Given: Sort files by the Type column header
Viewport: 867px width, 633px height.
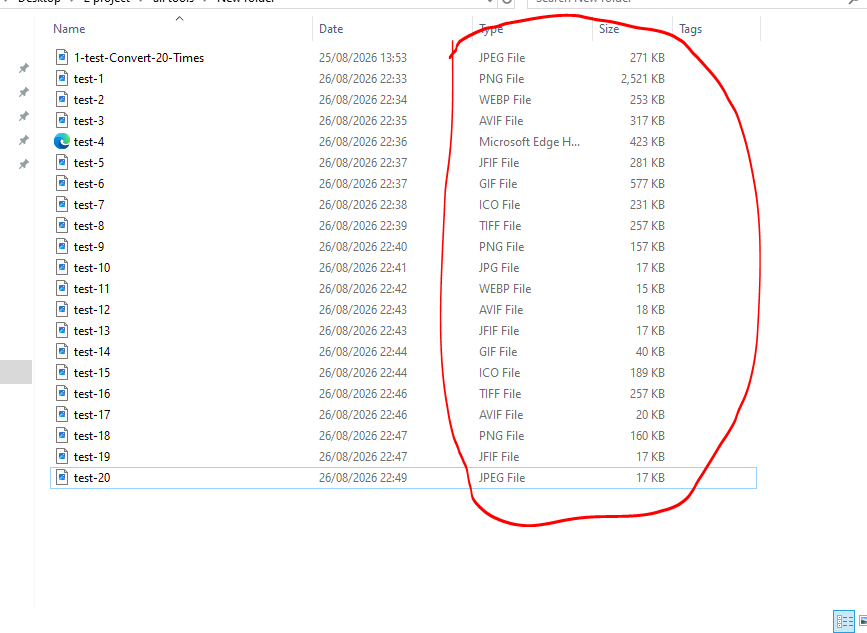Looking at the screenshot, I should click(491, 29).
